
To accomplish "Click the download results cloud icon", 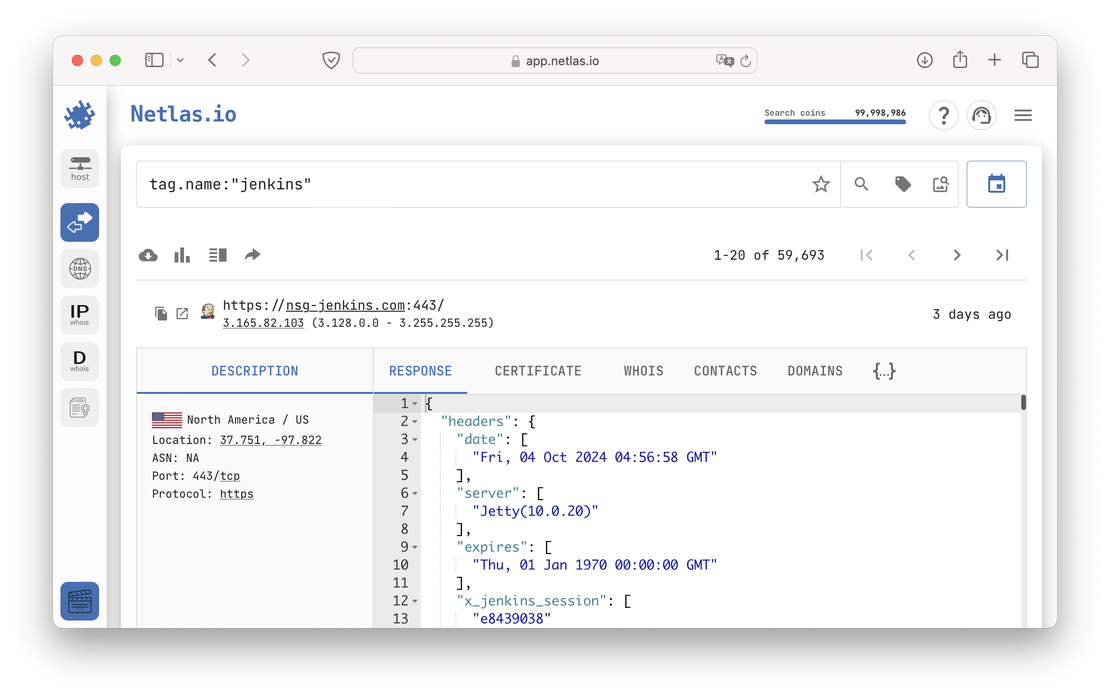I will coord(148,255).
